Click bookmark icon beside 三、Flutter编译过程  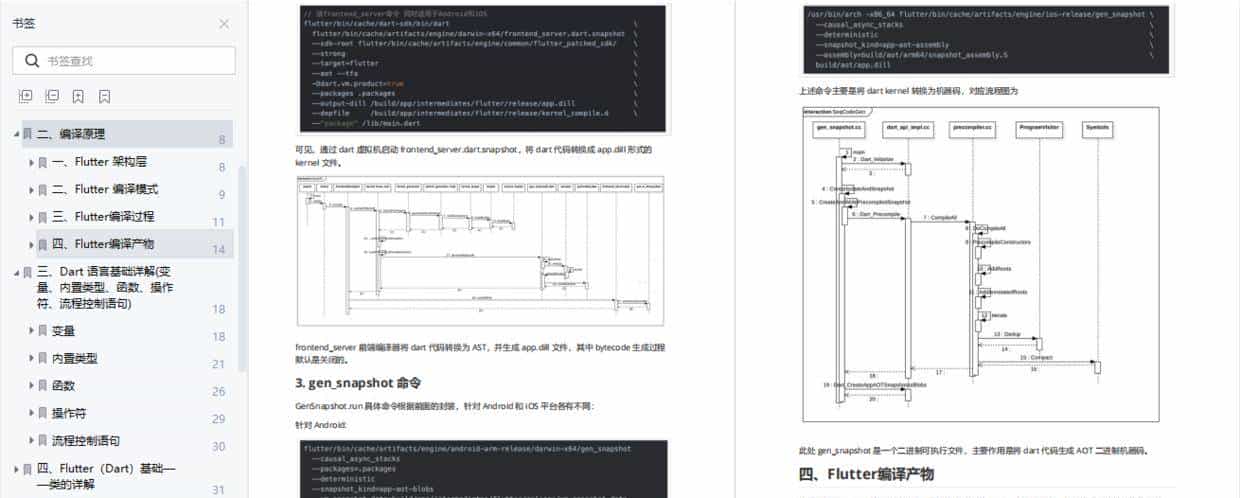tap(43, 217)
